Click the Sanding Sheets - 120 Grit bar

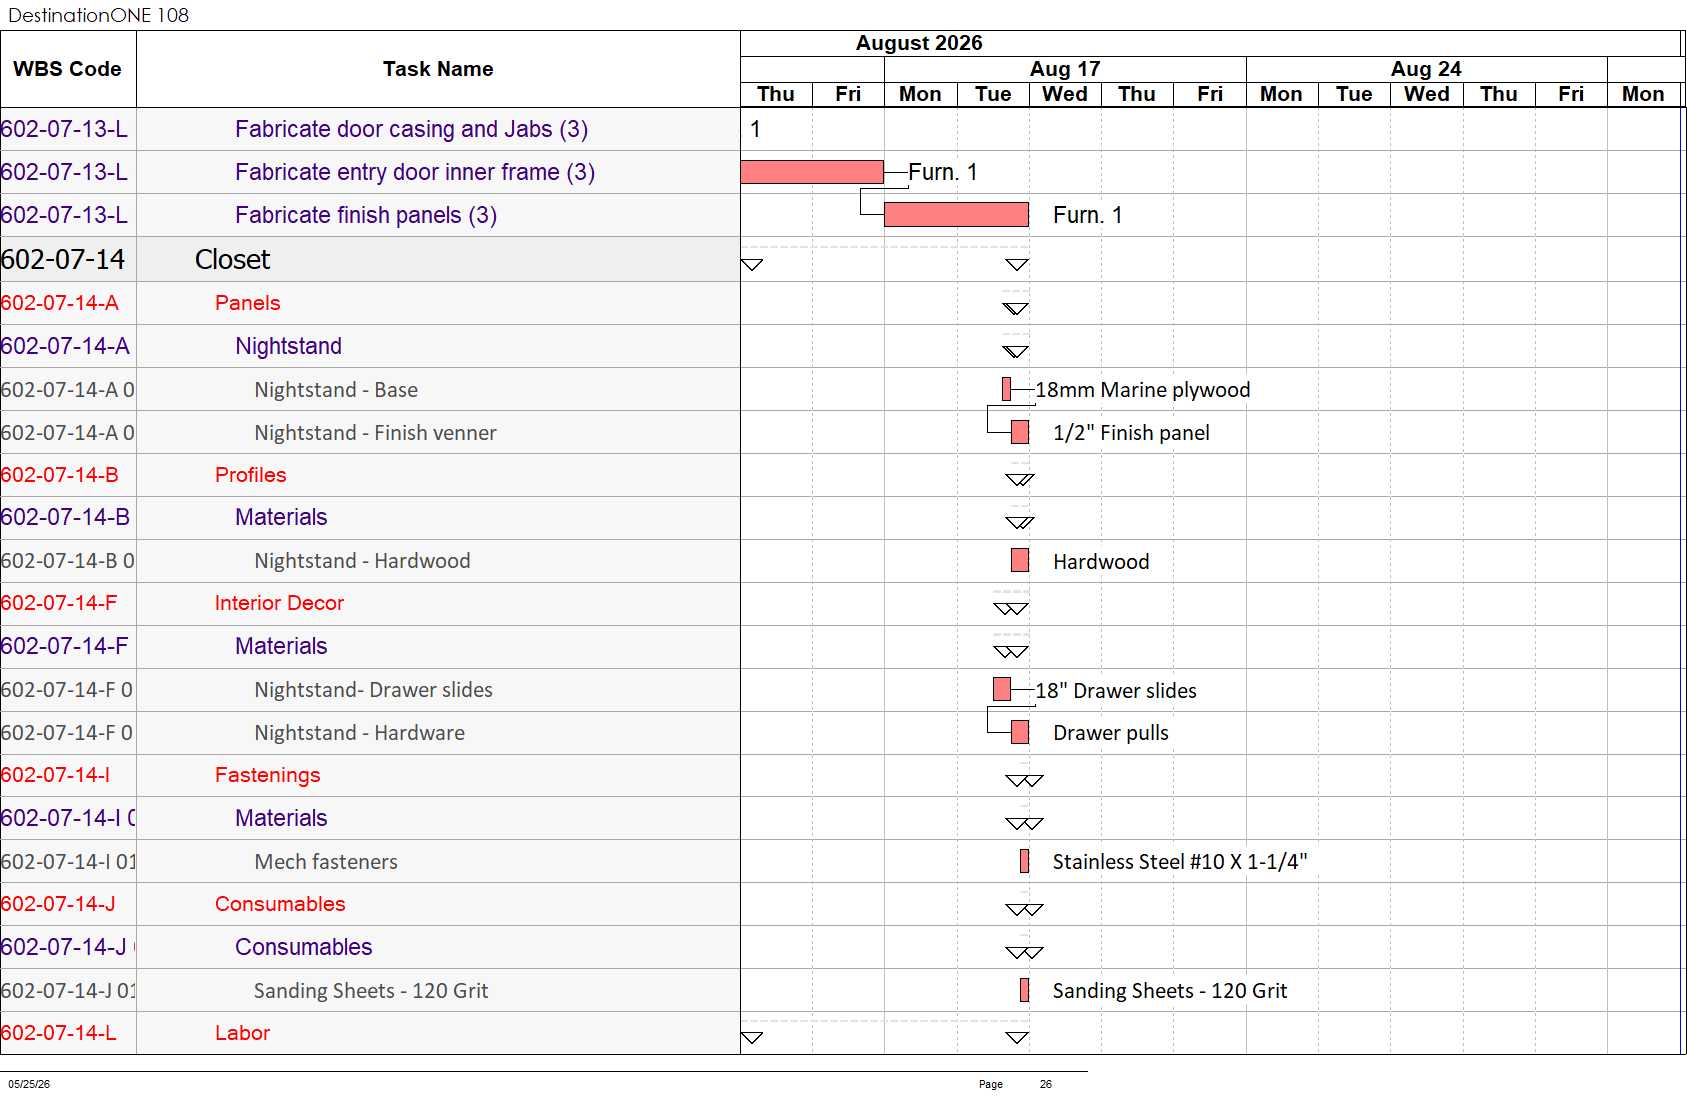(x=1024, y=990)
